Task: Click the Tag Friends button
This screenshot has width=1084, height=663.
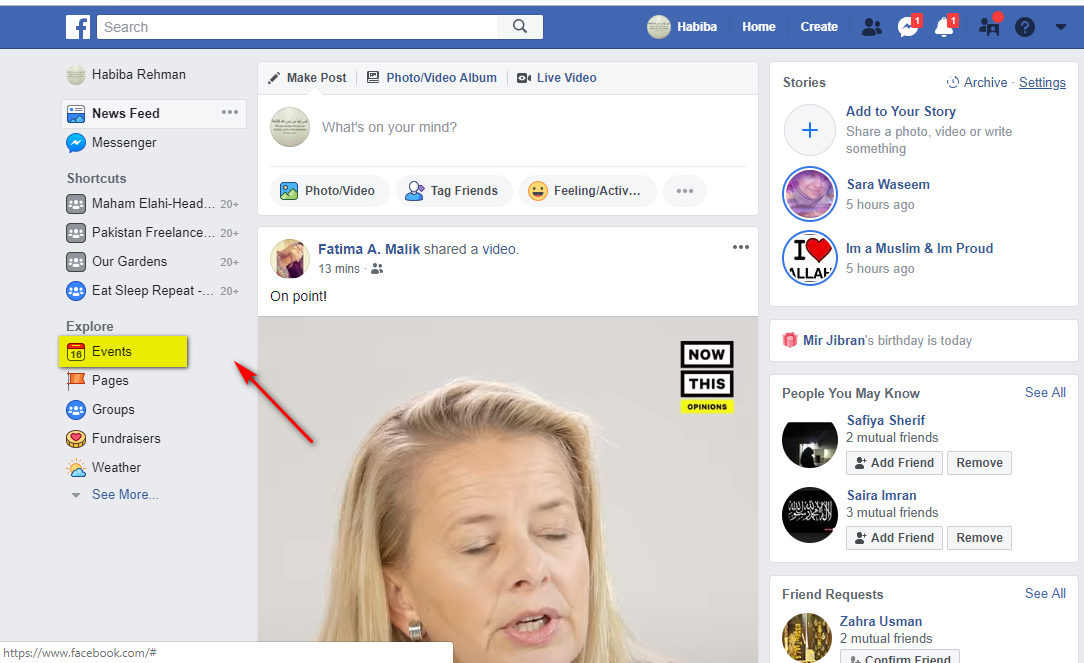Action: tap(454, 191)
